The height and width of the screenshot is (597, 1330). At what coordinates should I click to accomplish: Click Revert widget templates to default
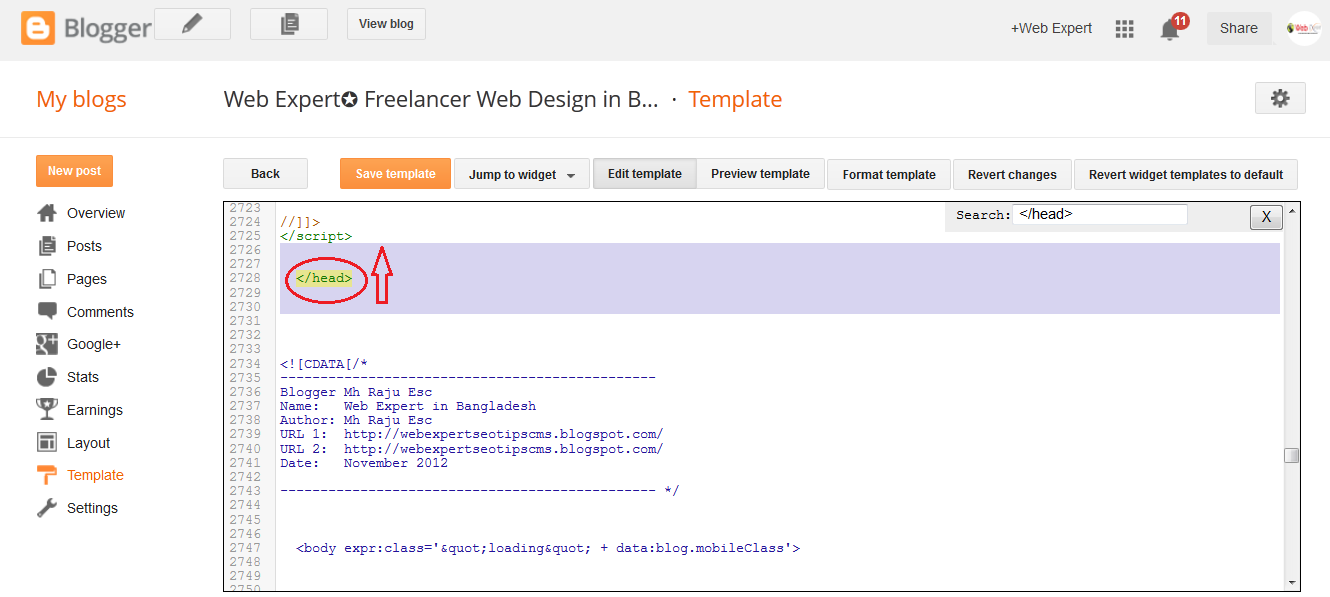point(1186,174)
